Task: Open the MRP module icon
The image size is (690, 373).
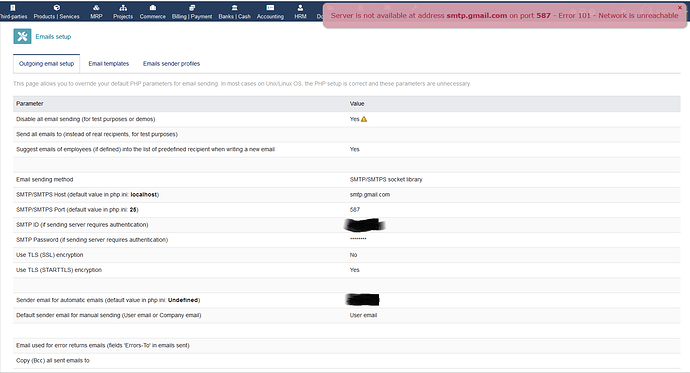Action: click(x=96, y=7)
